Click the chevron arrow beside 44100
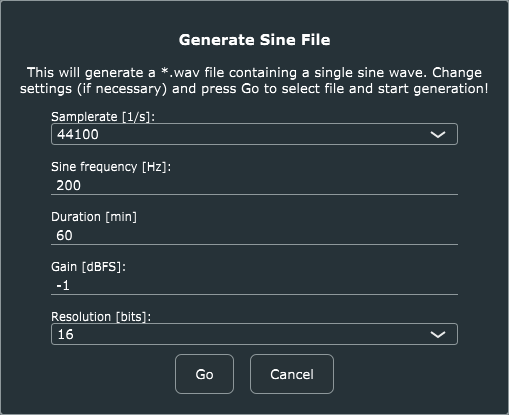Screen dimensions: 509x415 coord(438,134)
